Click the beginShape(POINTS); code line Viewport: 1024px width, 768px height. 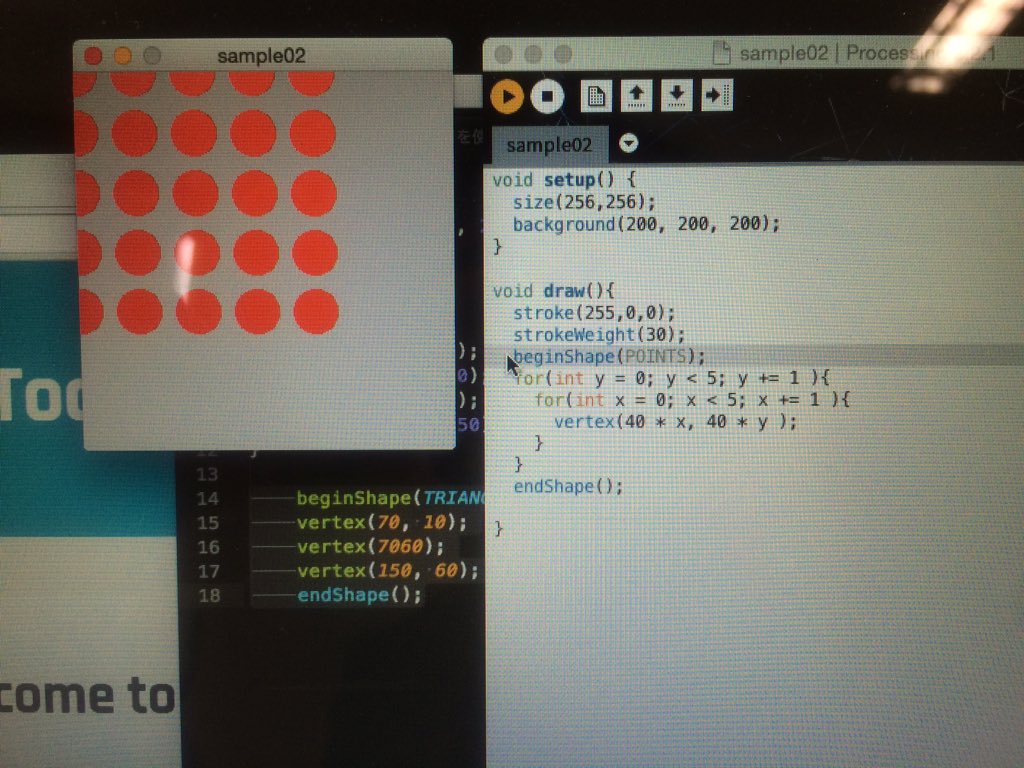(x=609, y=357)
